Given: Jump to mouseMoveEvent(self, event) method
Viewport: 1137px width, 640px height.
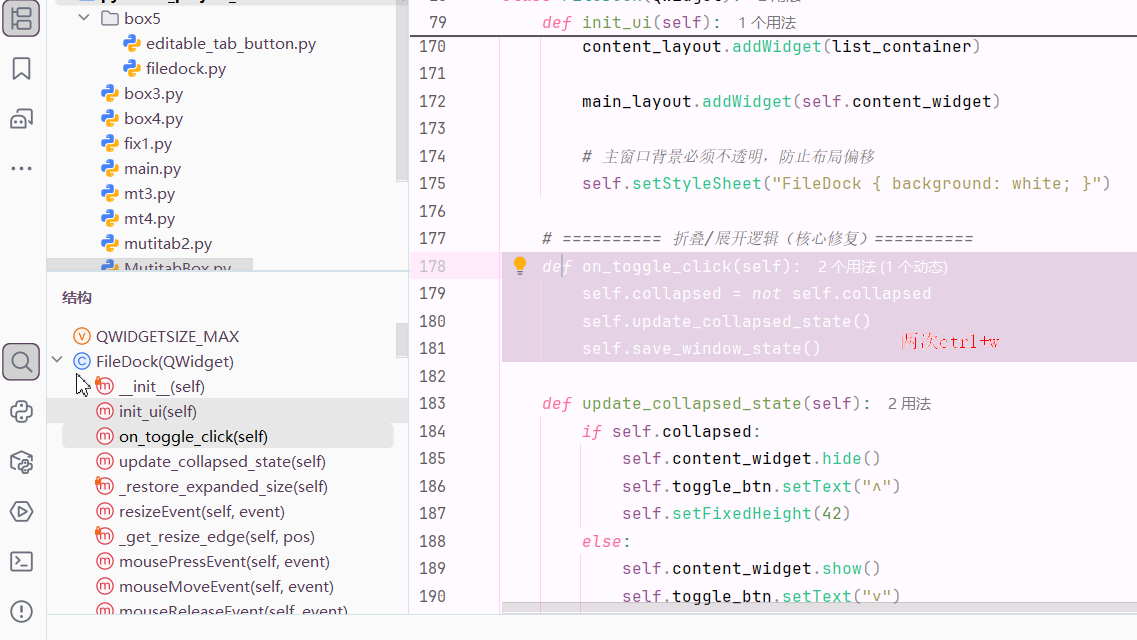Looking at the screenshot, I should pyautogui.click(x=226, y=586).
